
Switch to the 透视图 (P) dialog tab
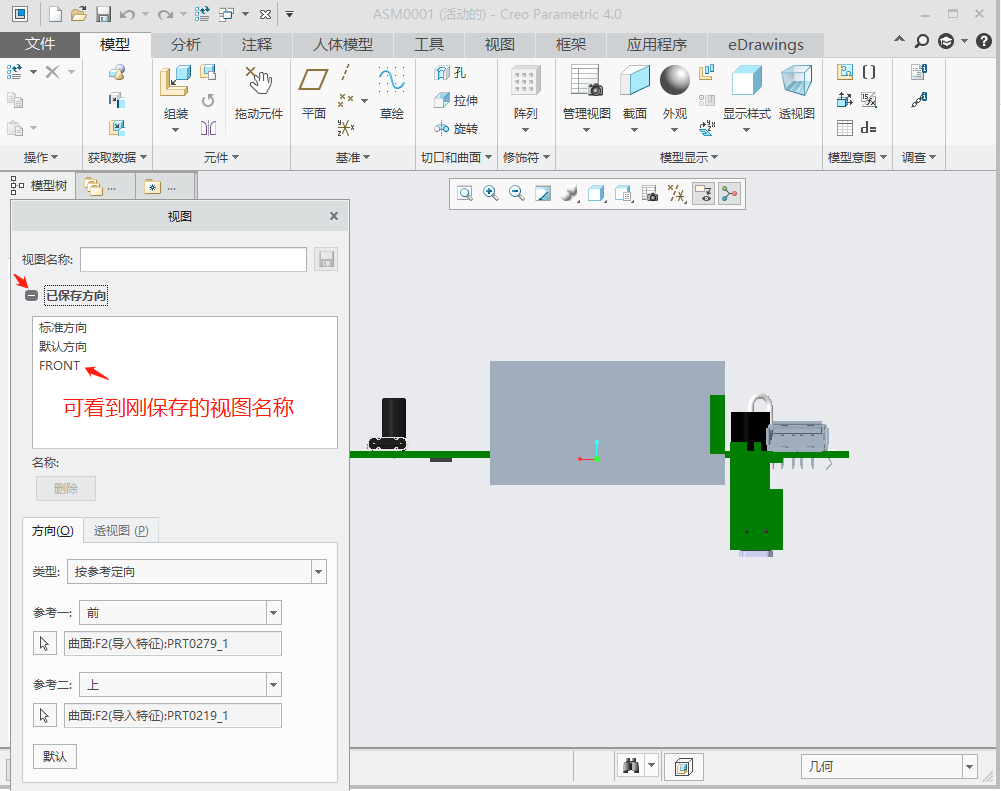click(121, 531)
